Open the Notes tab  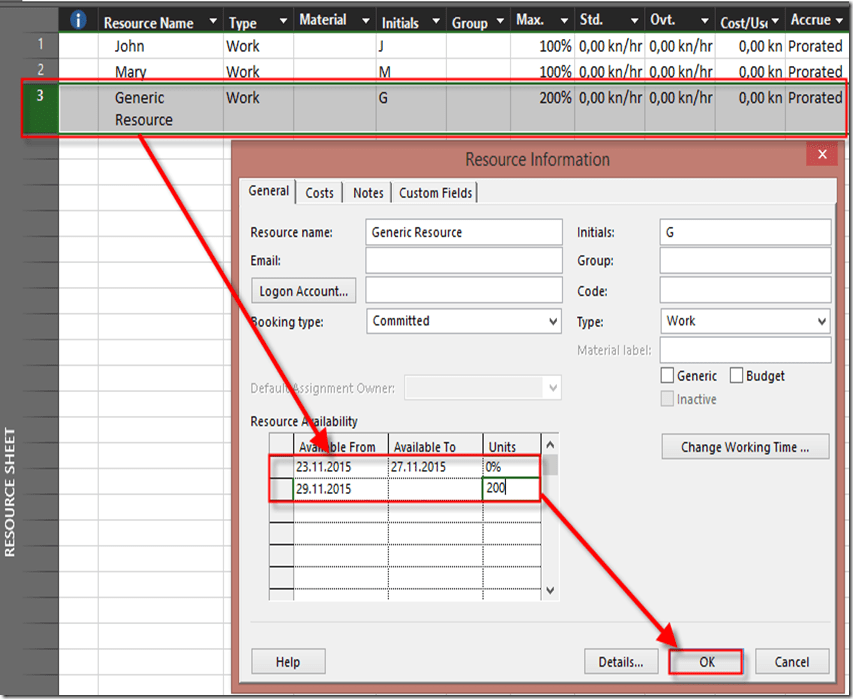pyautogui.click(x=368, y=193)
